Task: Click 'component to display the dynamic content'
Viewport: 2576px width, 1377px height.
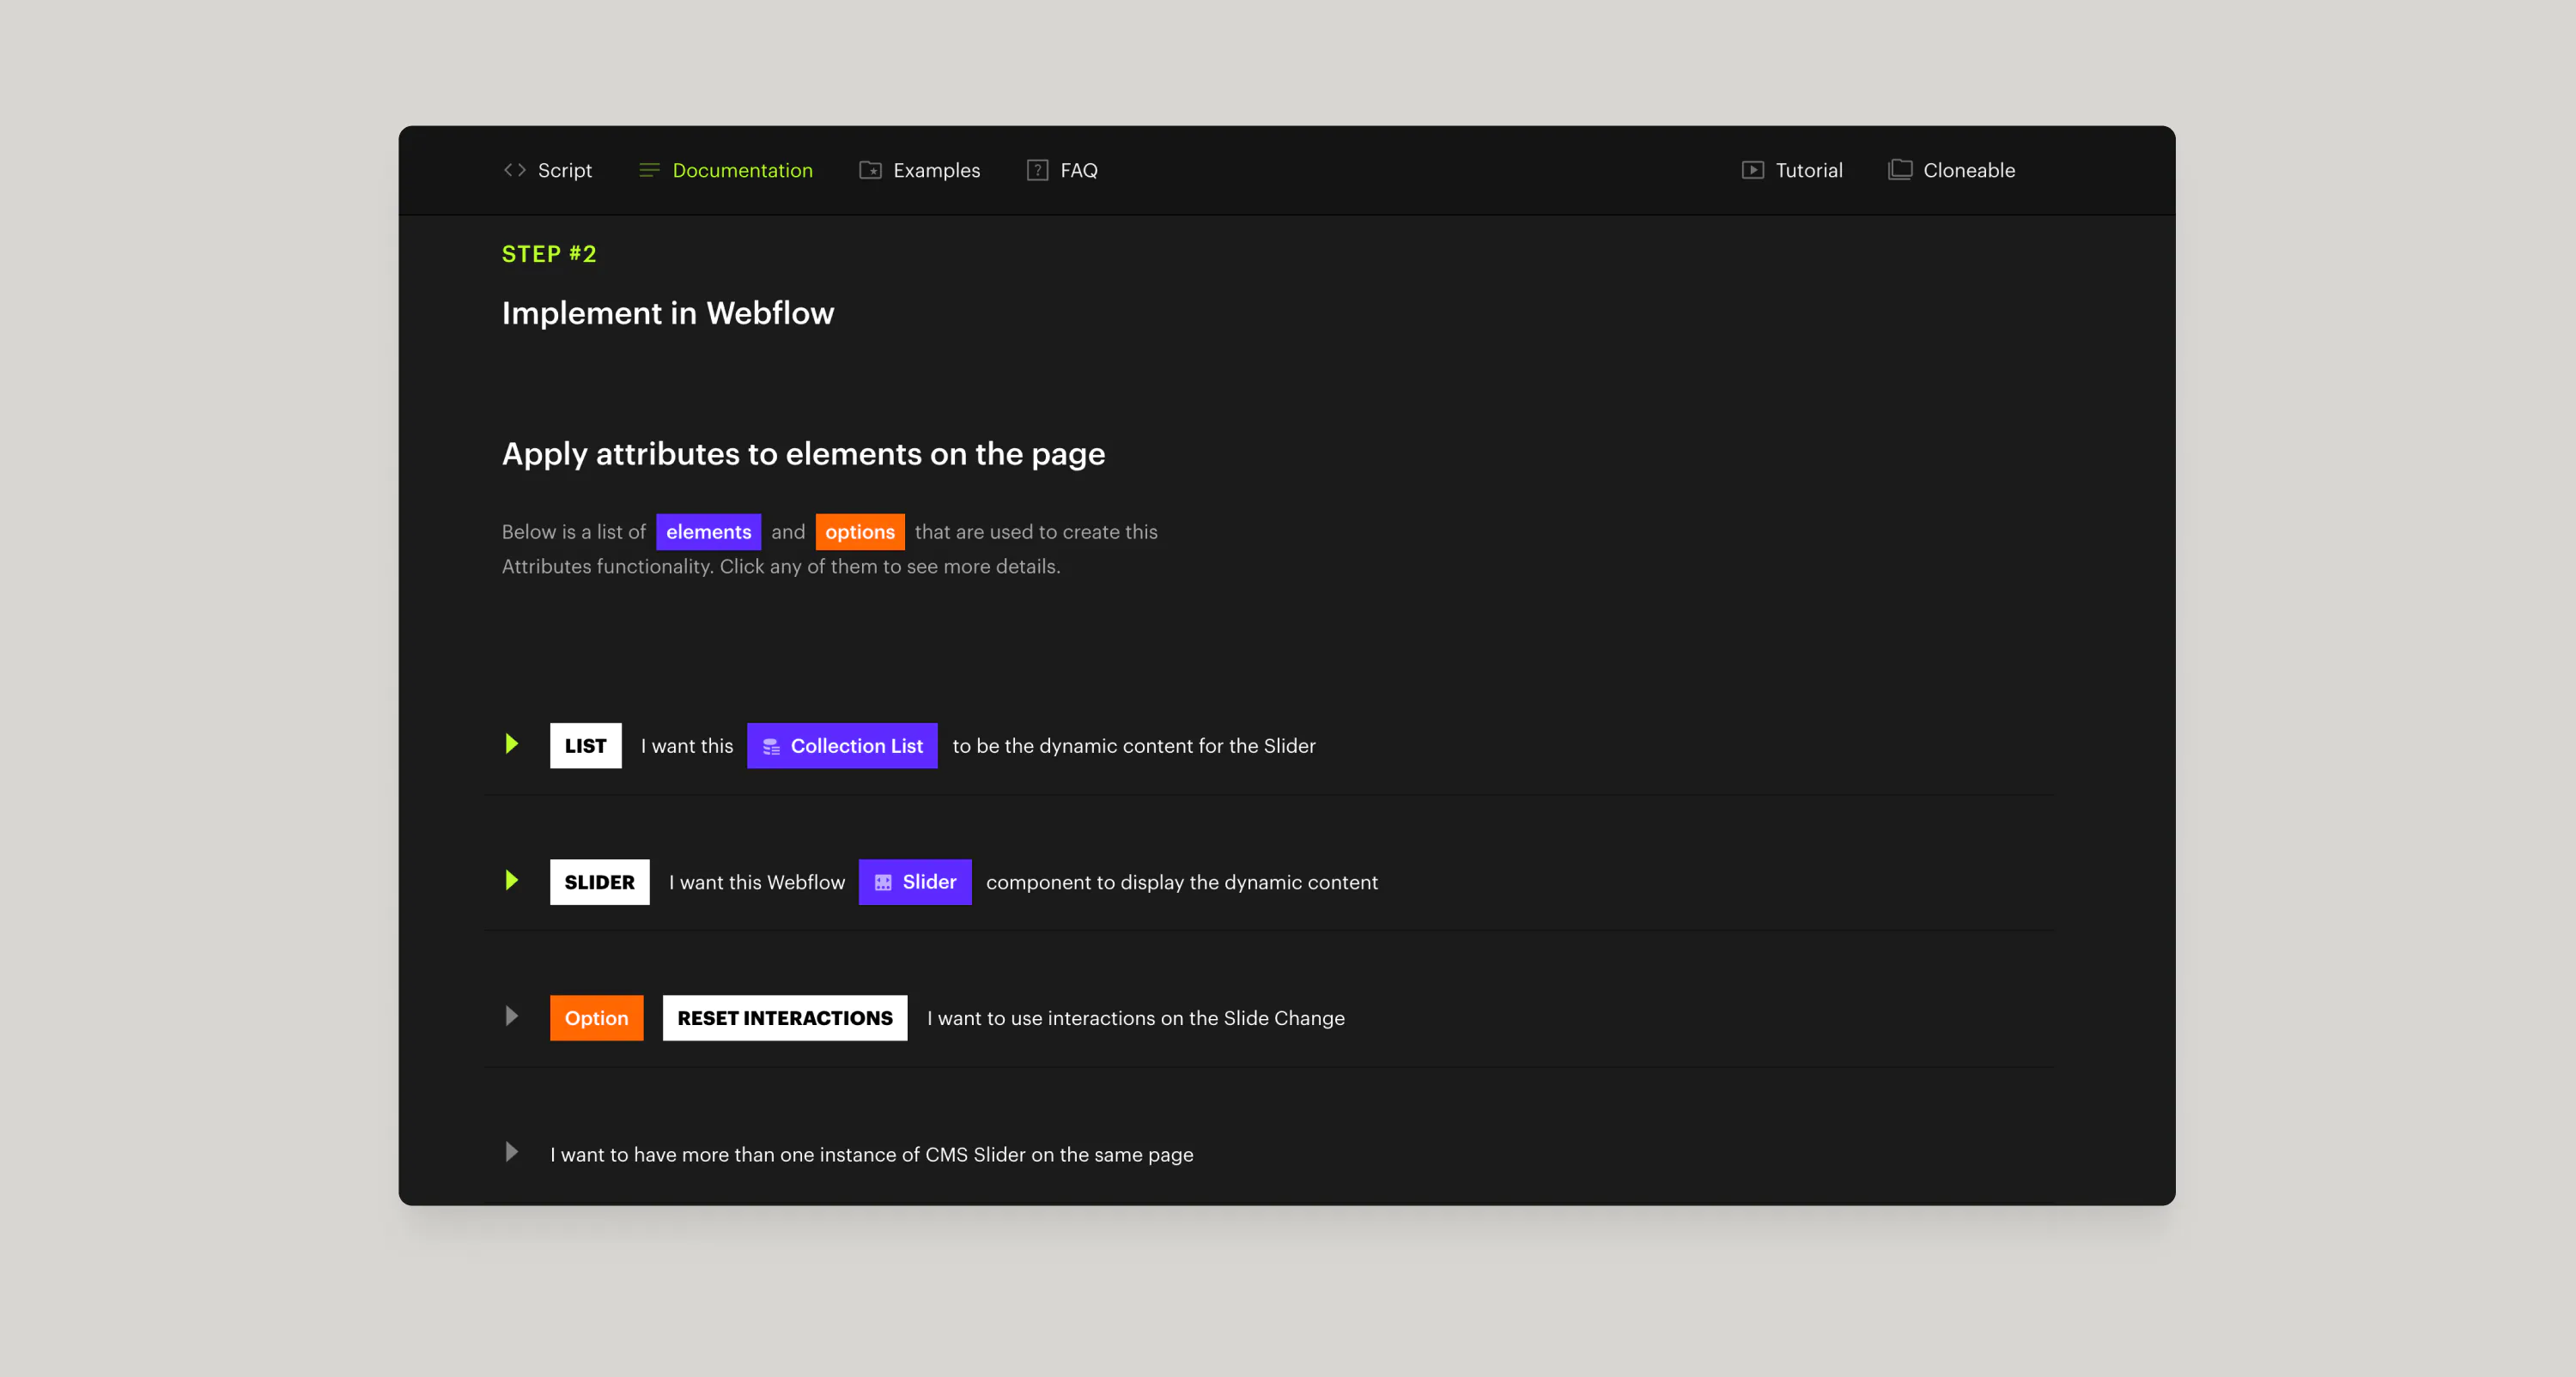Action: coord(1182,882)
